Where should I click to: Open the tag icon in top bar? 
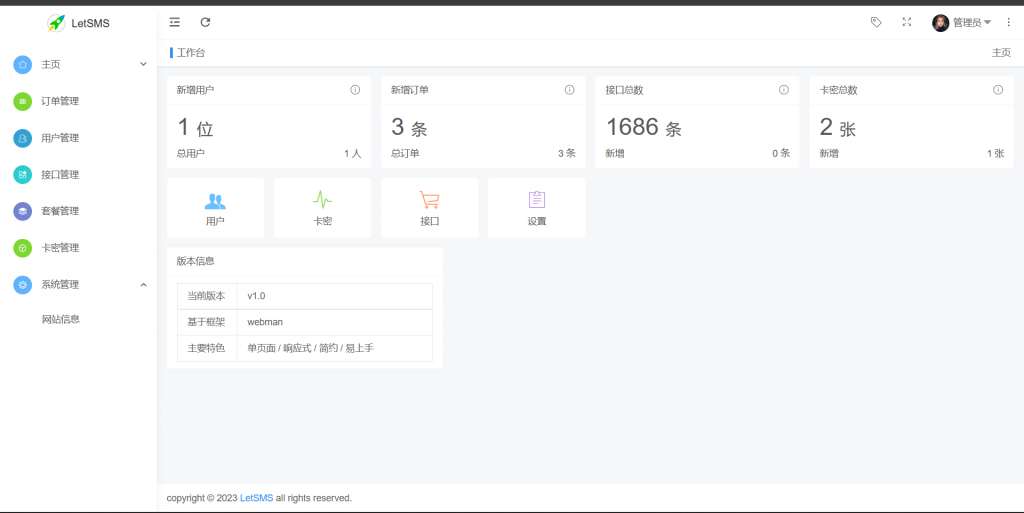[876, 22]
